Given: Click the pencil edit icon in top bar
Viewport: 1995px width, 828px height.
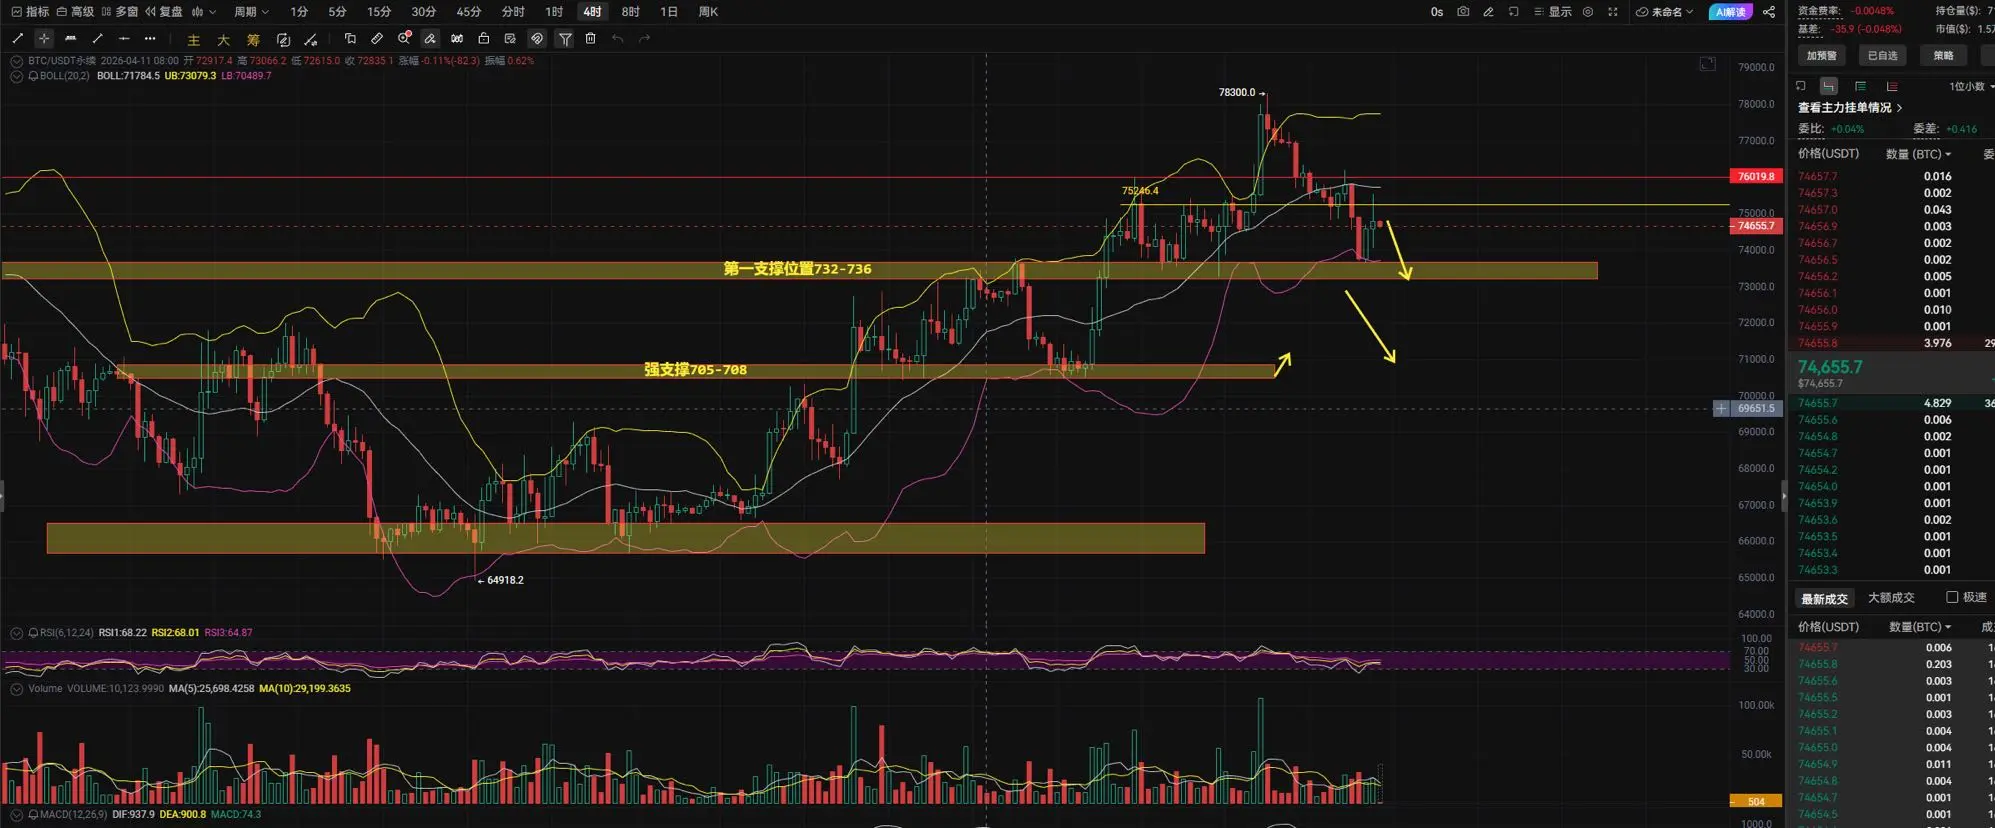Looking at the screenshot, I should coord(1488,12).
